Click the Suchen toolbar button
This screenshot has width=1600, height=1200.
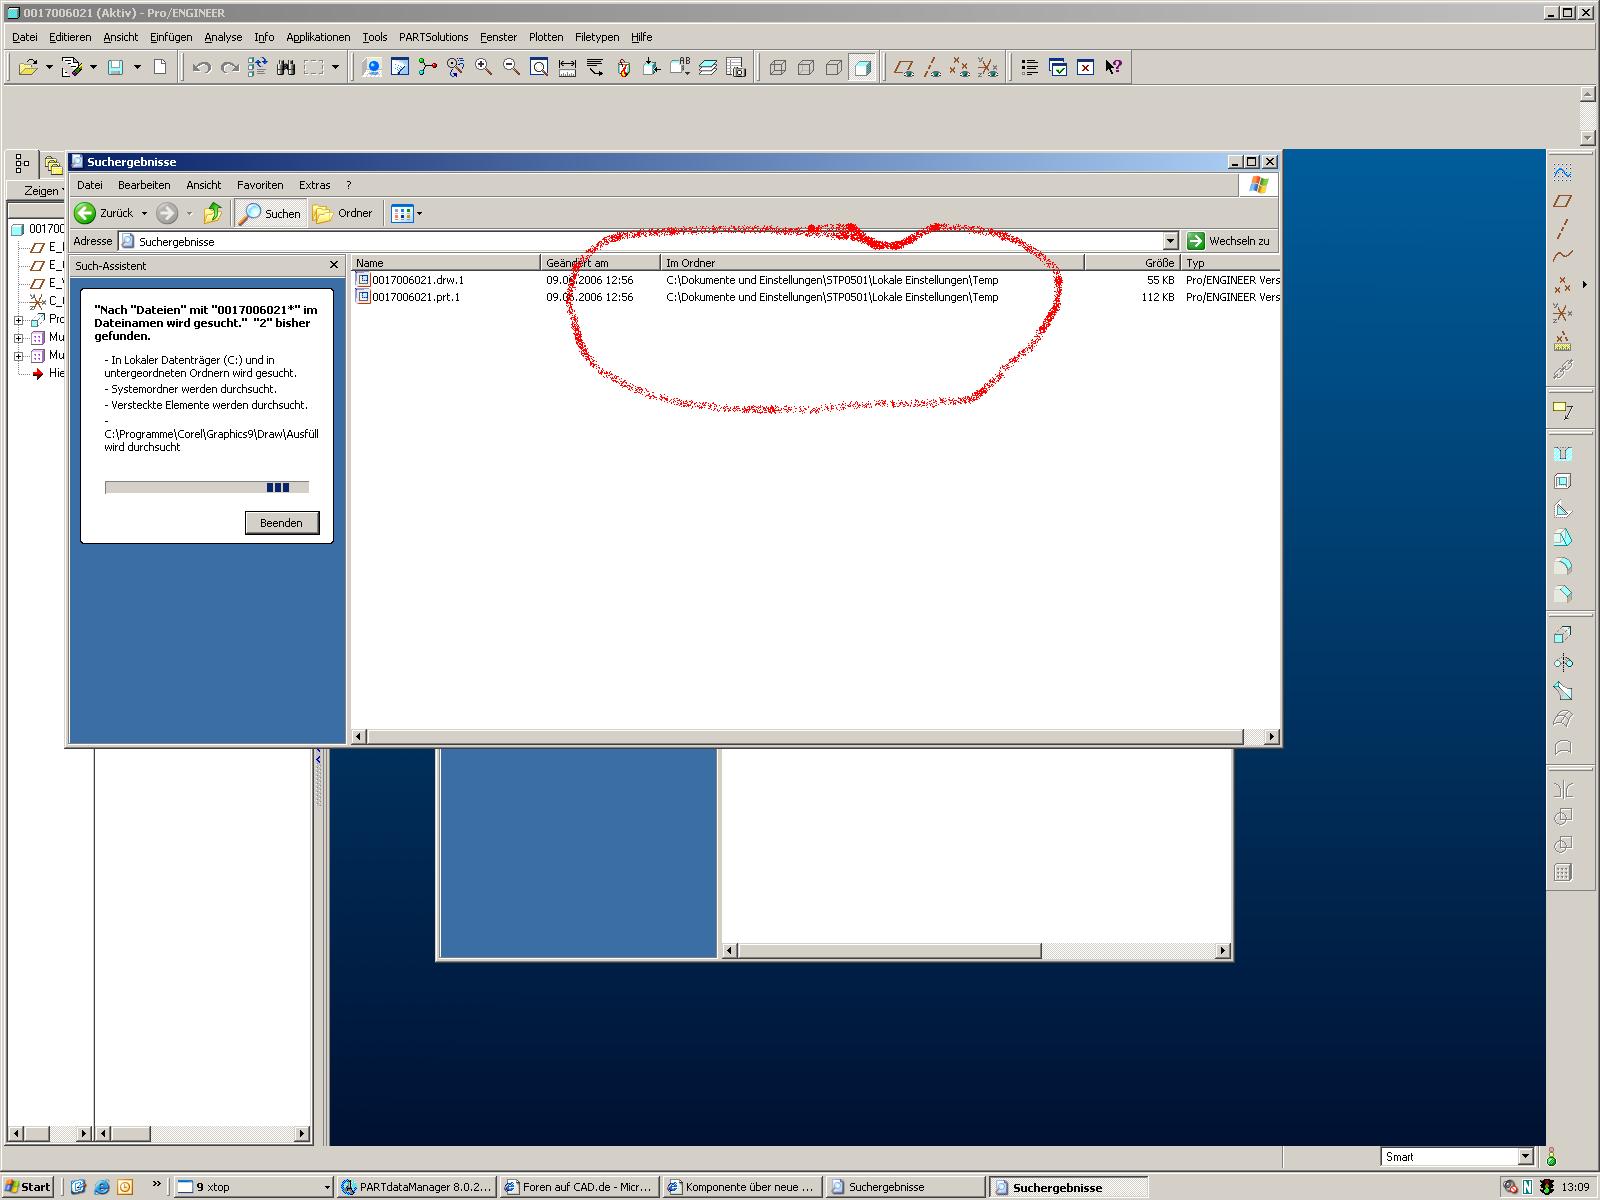click(x=270, y=213)
